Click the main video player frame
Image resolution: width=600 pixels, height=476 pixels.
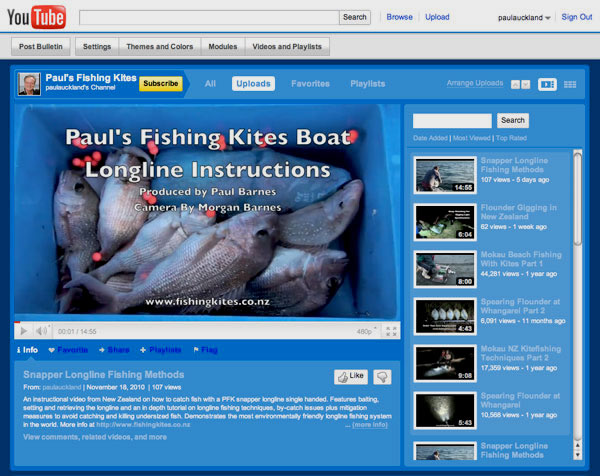[207, 213]
